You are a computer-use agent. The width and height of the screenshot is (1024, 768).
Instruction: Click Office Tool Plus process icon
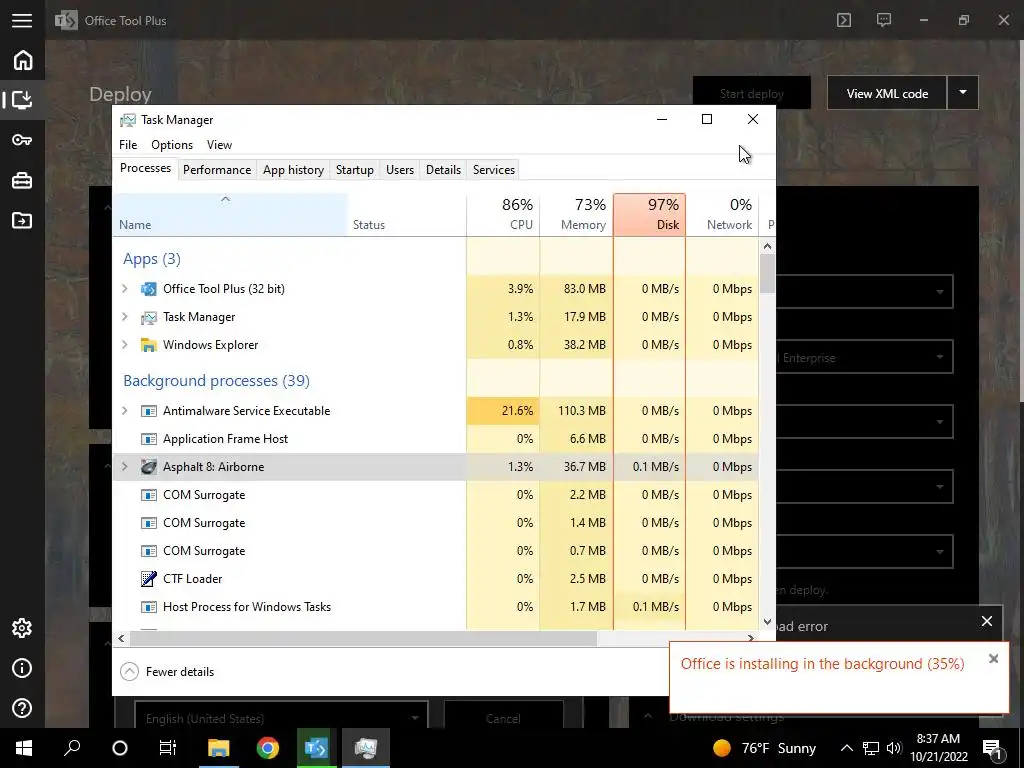[x=149, y=289]
